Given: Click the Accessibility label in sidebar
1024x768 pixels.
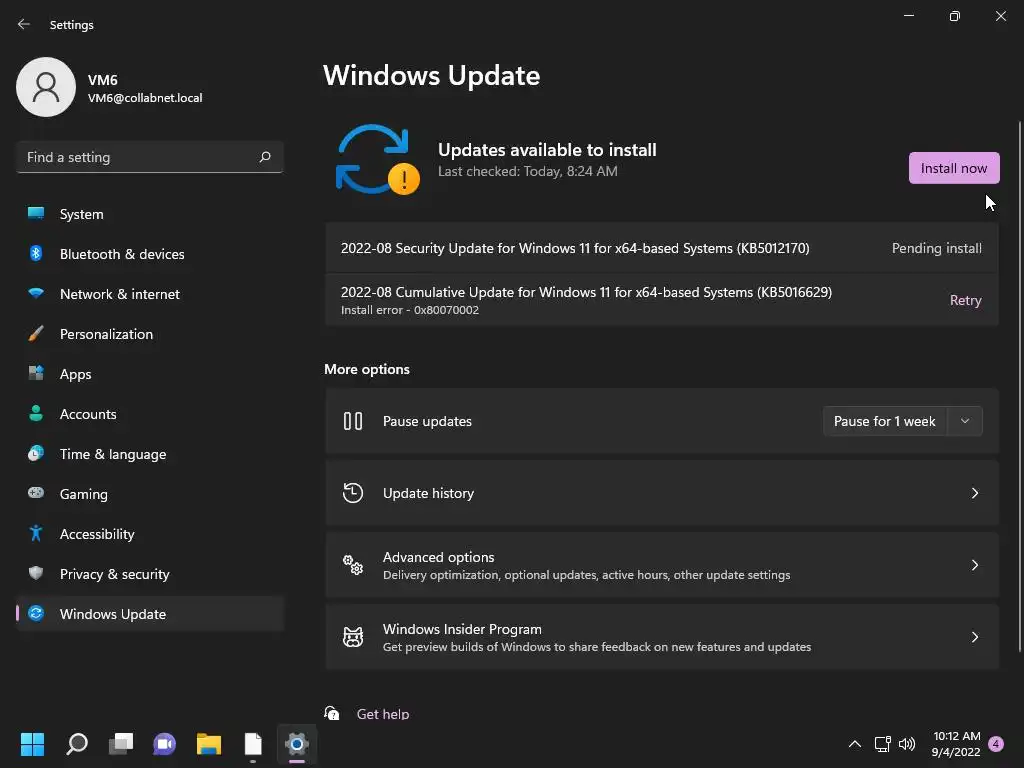Looking at the screenshot, I should (x=97, y=534).
